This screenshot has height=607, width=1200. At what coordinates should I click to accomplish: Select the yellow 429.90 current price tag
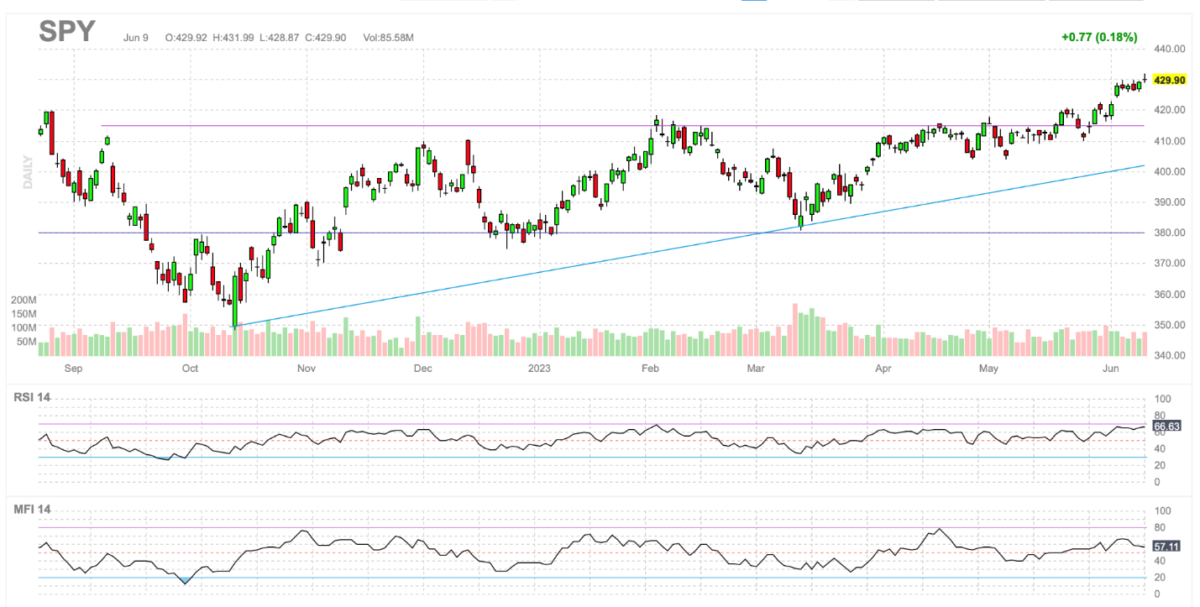point(1169,80)
